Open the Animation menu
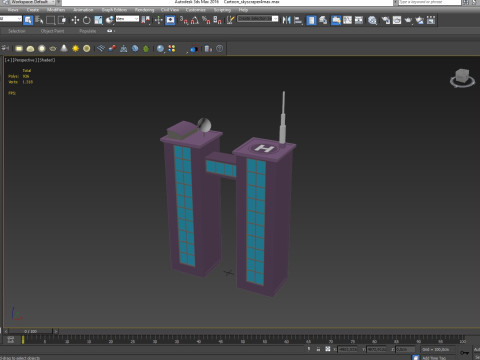The width and height of the screenshot is (480, 360). coord(83,10)
